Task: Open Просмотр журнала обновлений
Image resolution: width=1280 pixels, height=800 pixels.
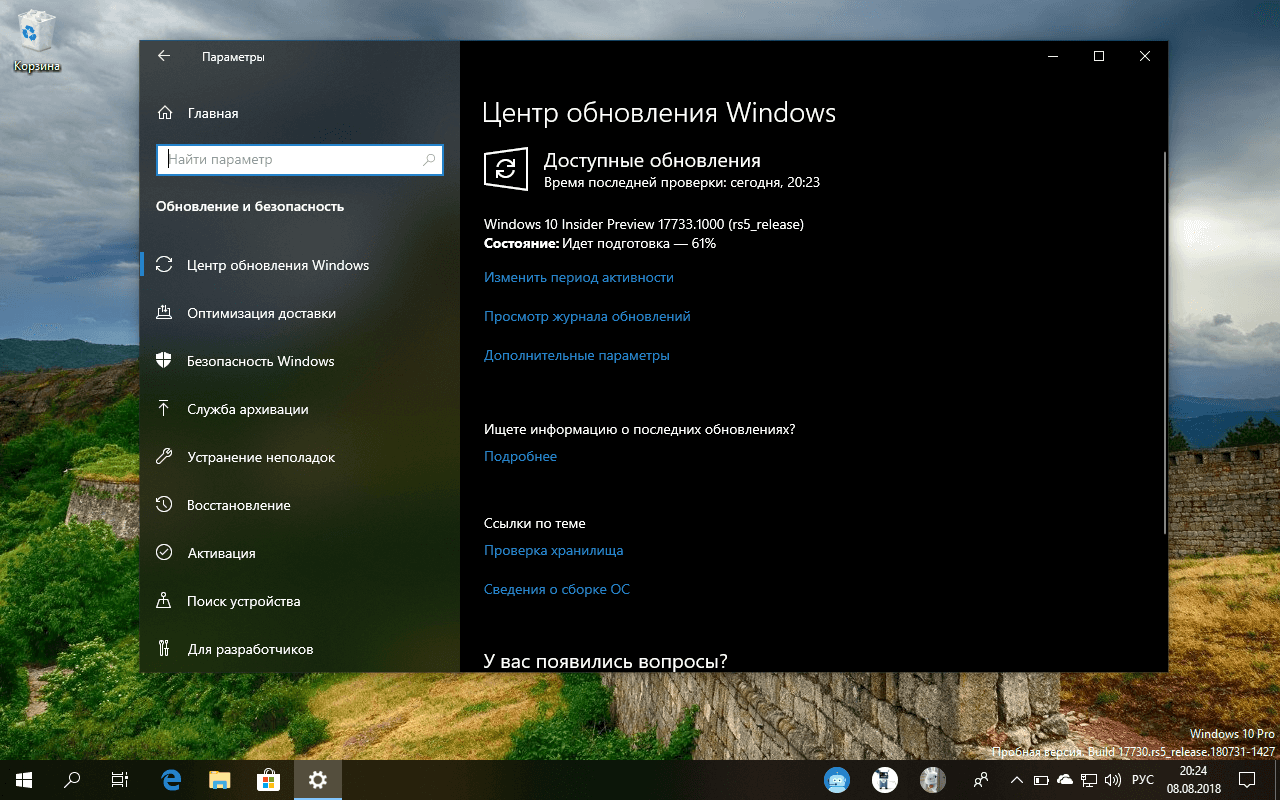Action: (x=586, y=316)
